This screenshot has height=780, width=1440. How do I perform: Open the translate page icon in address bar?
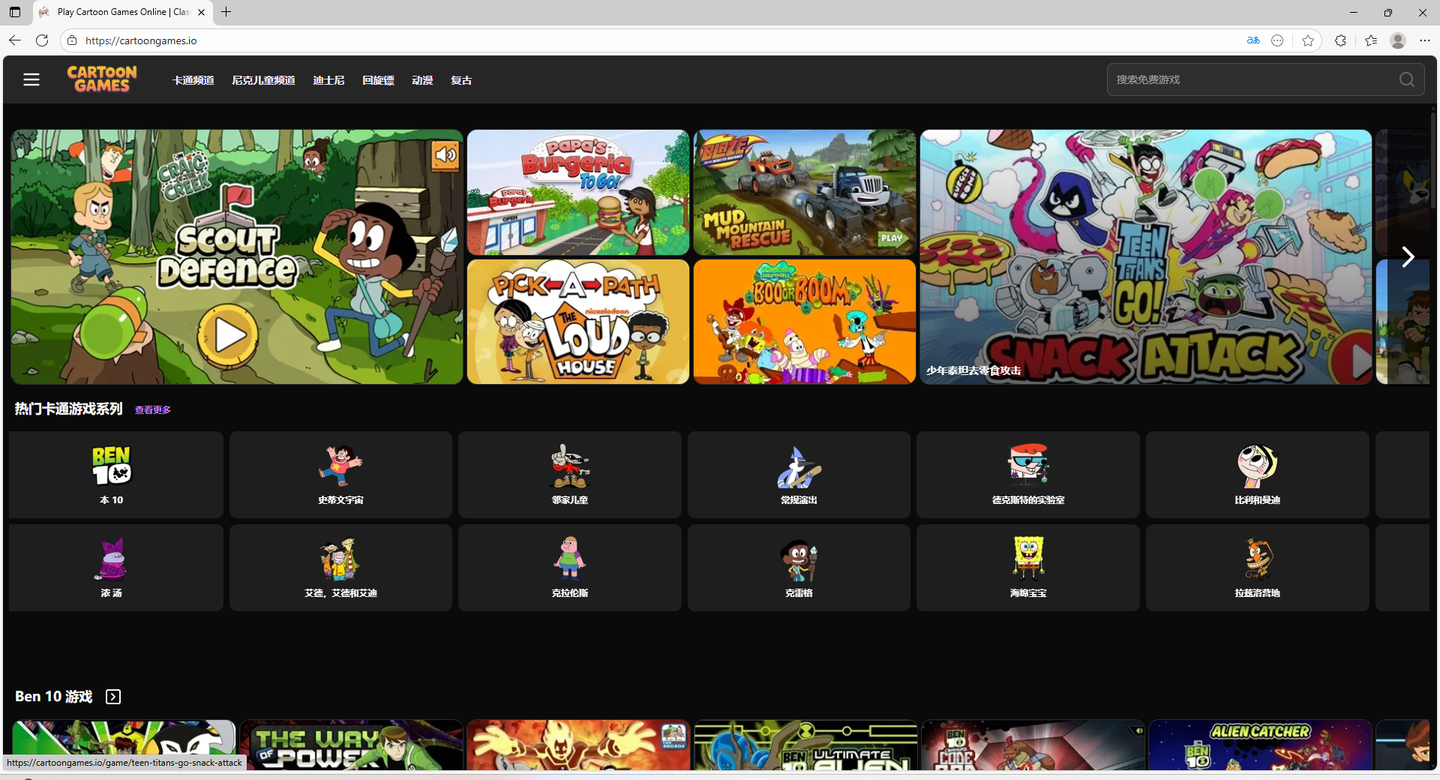tap(1253, 41)
